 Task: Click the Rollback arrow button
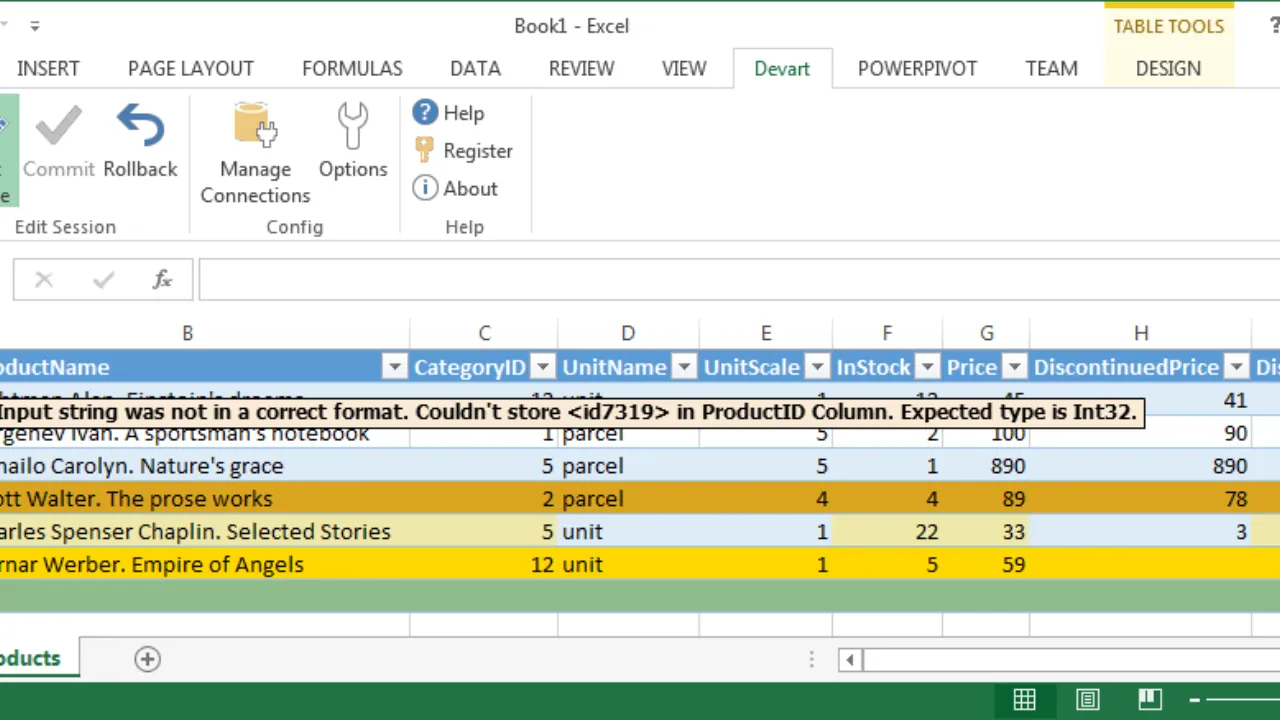point(140,142)
